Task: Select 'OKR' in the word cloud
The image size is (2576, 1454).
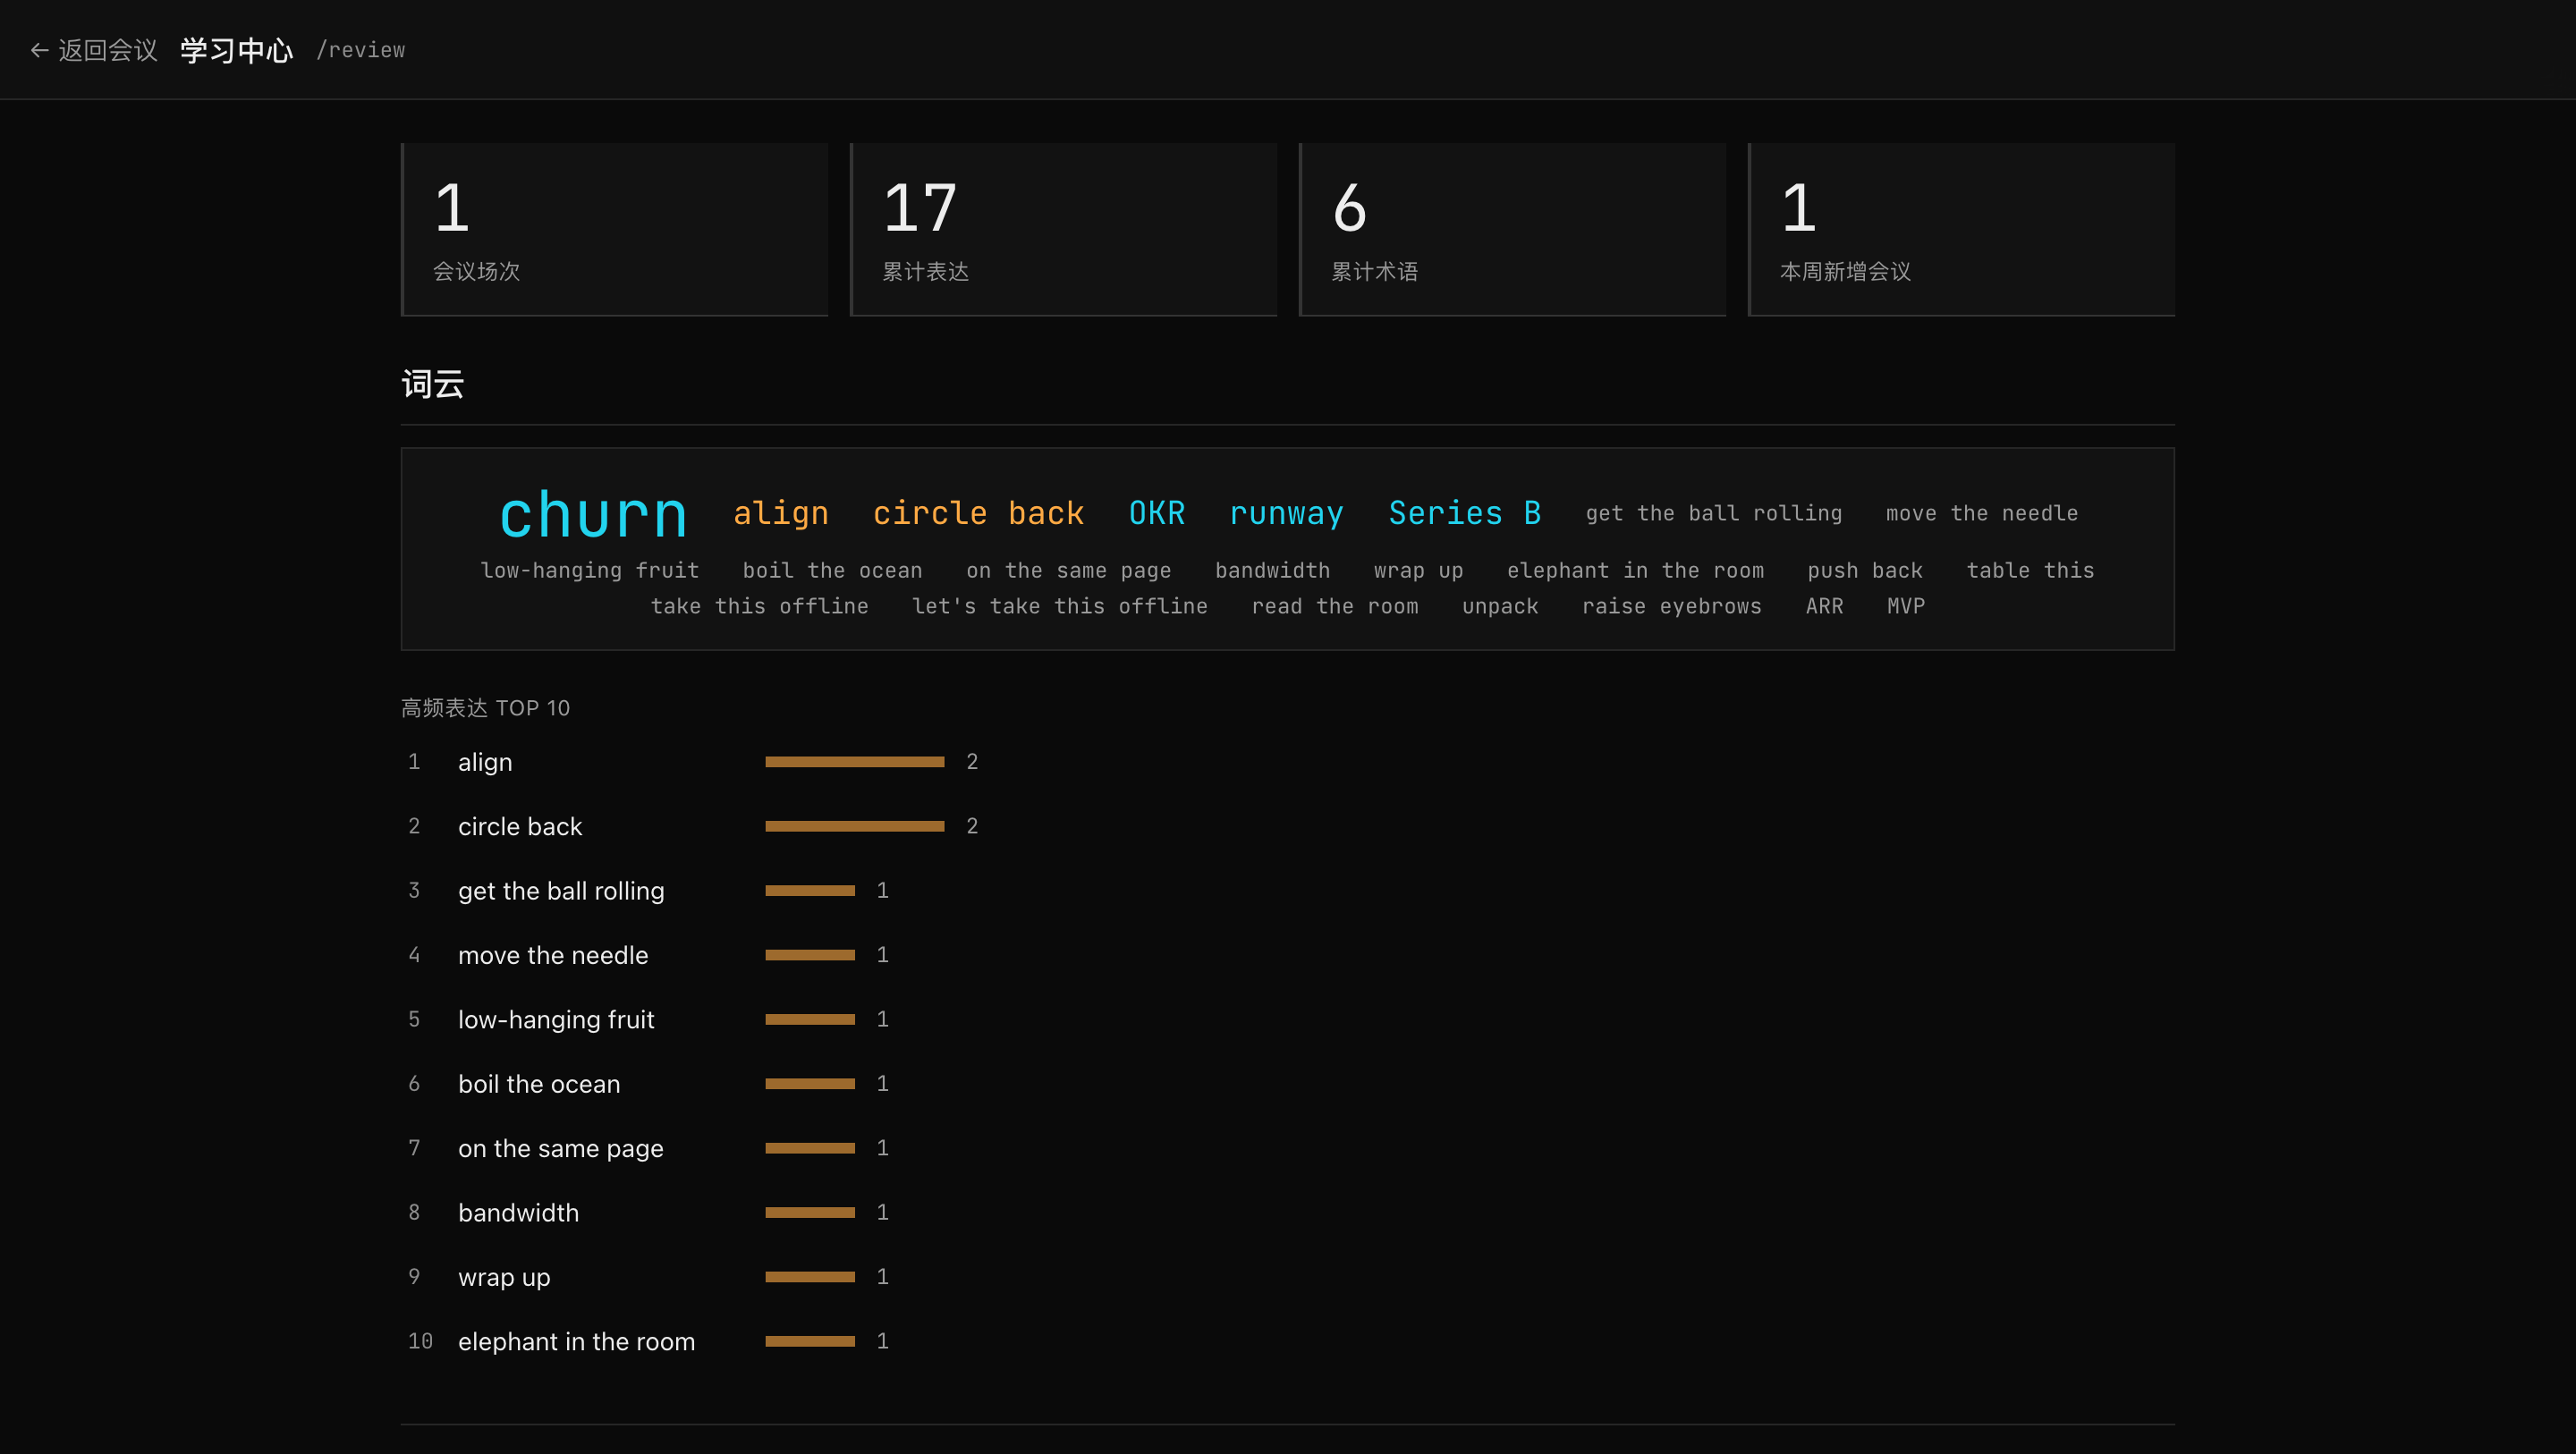Action: point(1157,513)
